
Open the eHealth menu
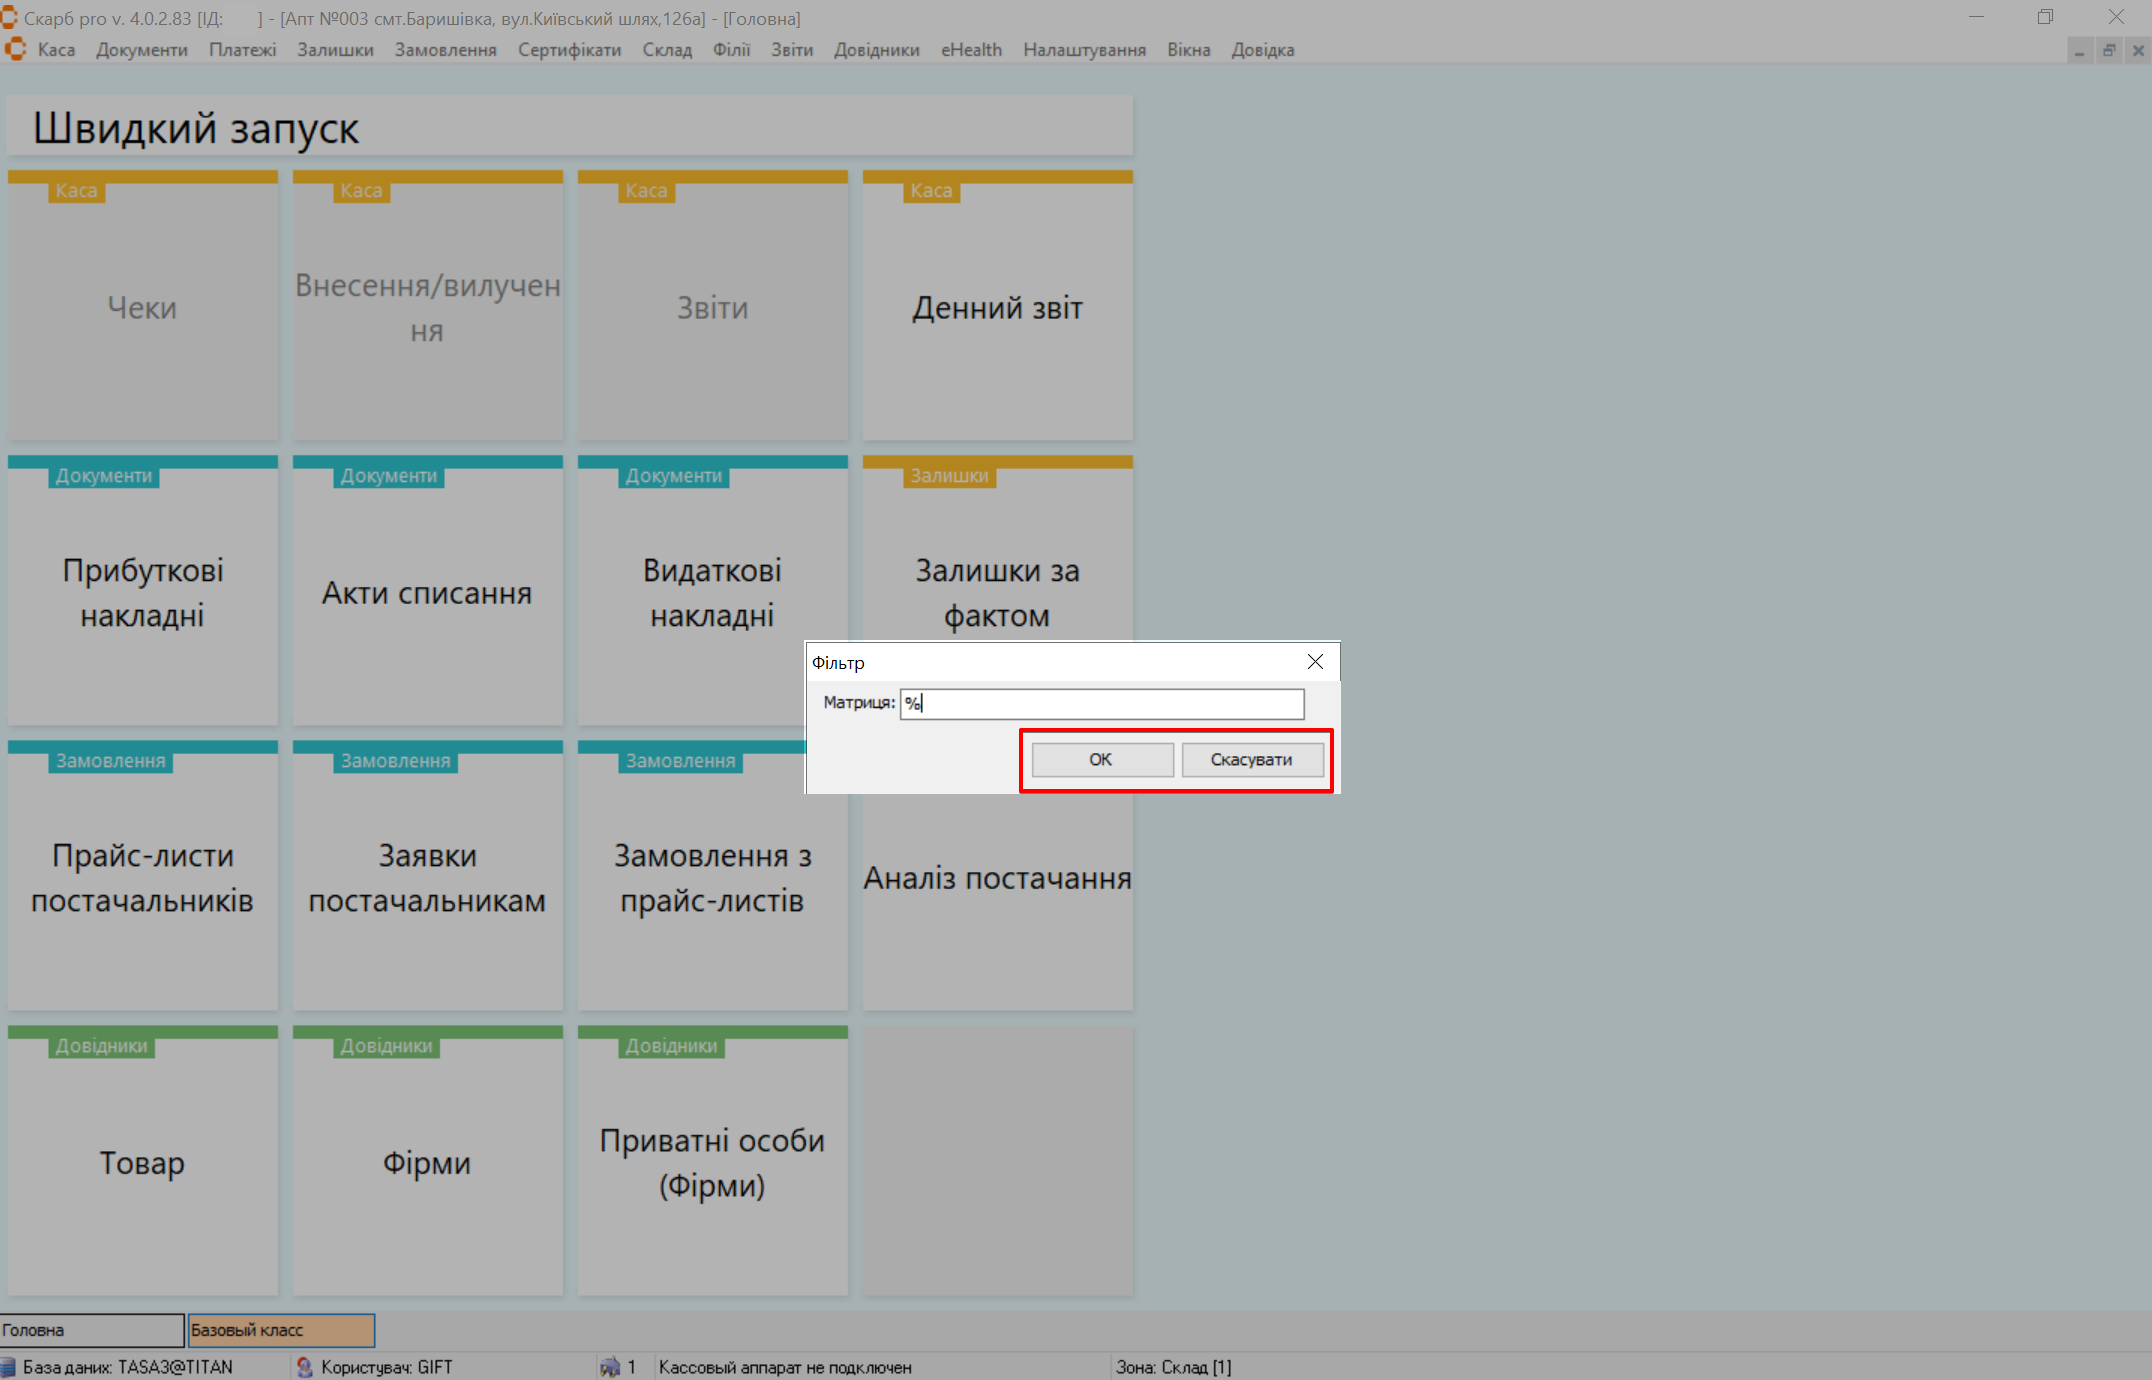[970, 50]
